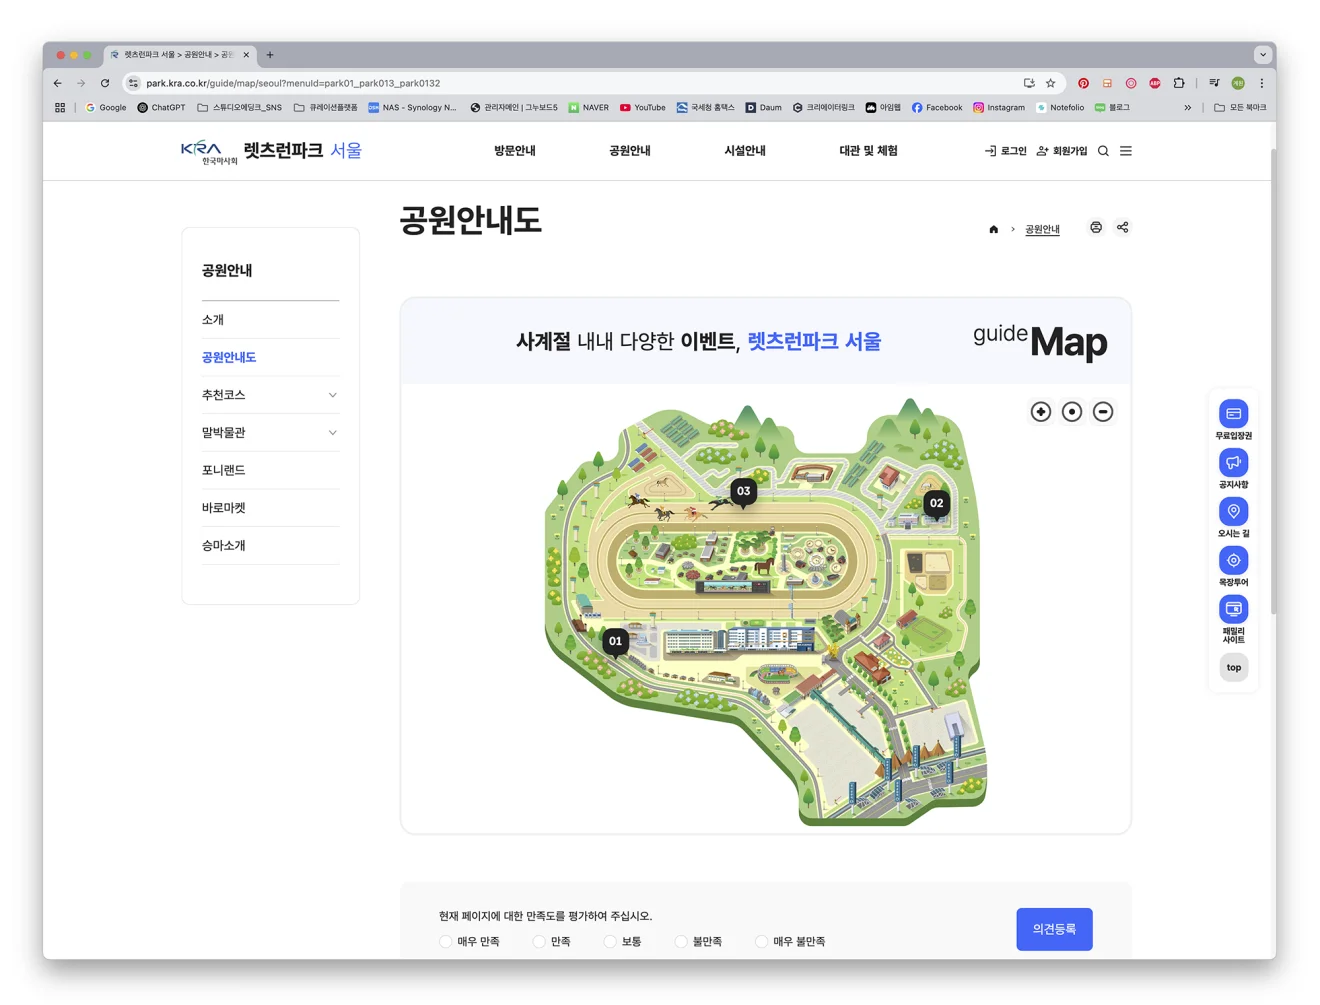
Task: Open the 스튜디오에딩크_SNS bookmark folder
Action: (240, 107)
